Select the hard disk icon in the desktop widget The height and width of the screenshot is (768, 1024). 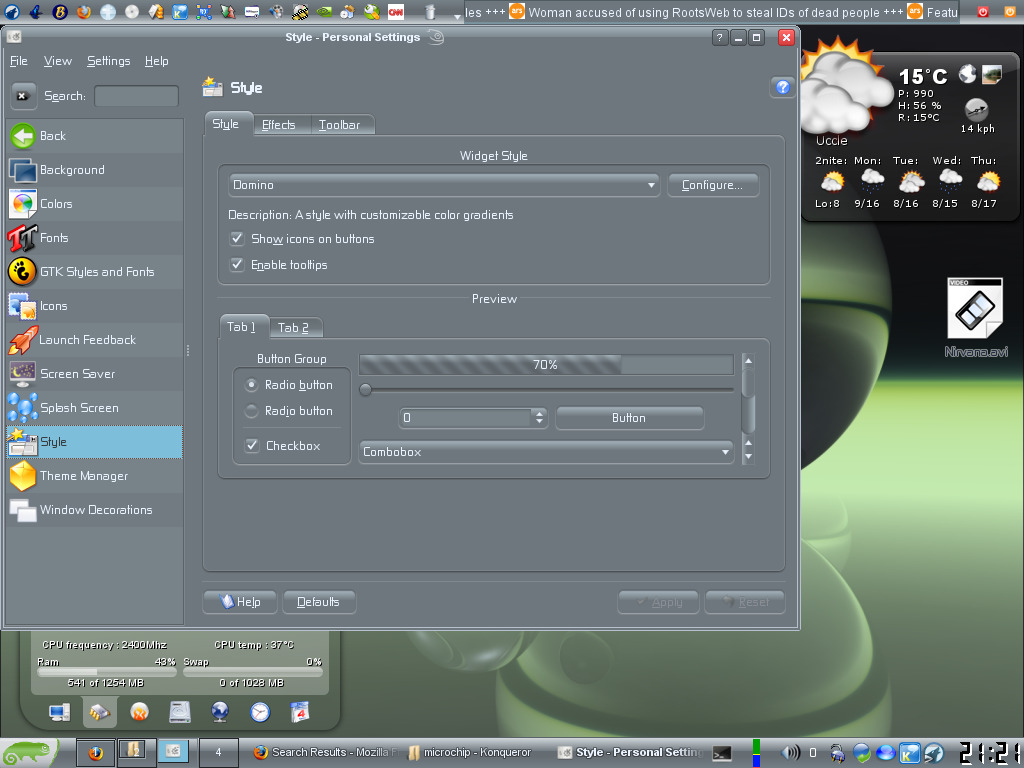tap(180, 712)
